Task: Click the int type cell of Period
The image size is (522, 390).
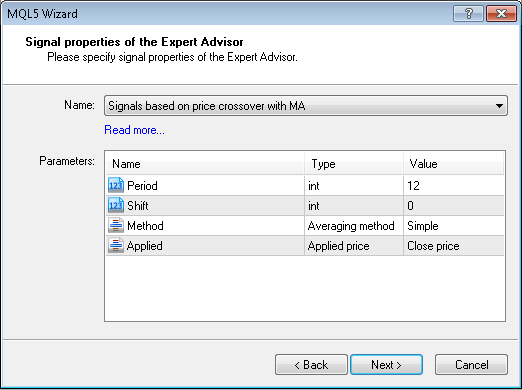Action: pos(354,185)
